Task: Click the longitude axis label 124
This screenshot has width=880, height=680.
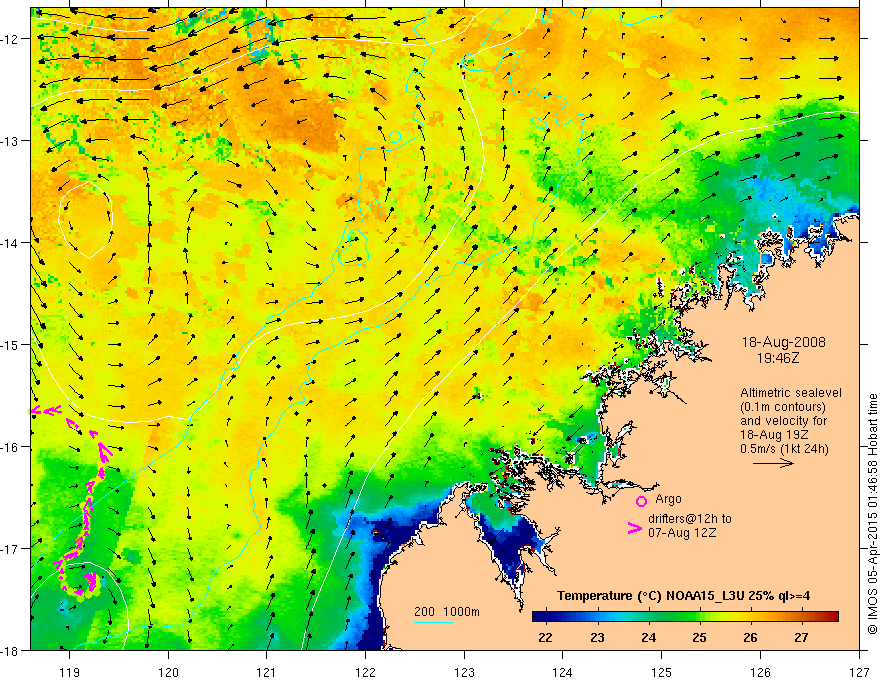Action: (563, 672)
